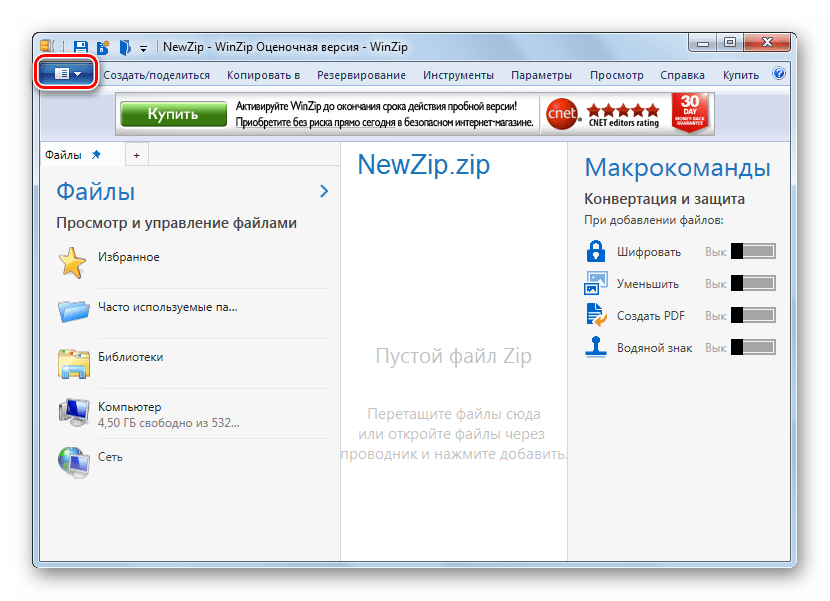830x601 pixels.
Task: Click the Файлы heading
Action: click(x=96, y=192)
